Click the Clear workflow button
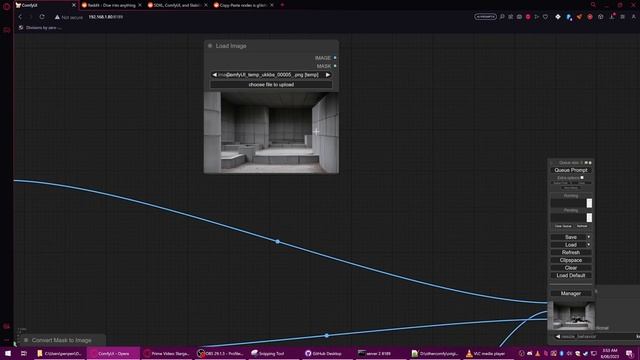Screen dimensions: 640x360 pos(571,268)
